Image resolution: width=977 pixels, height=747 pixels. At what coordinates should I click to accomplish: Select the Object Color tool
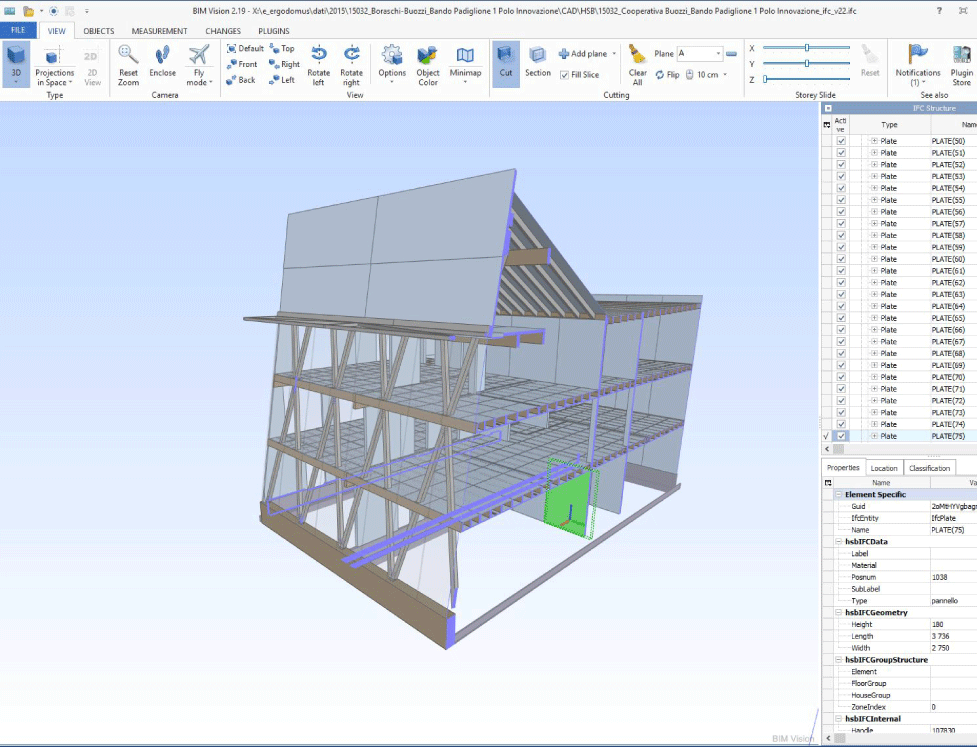pos(427,62)
